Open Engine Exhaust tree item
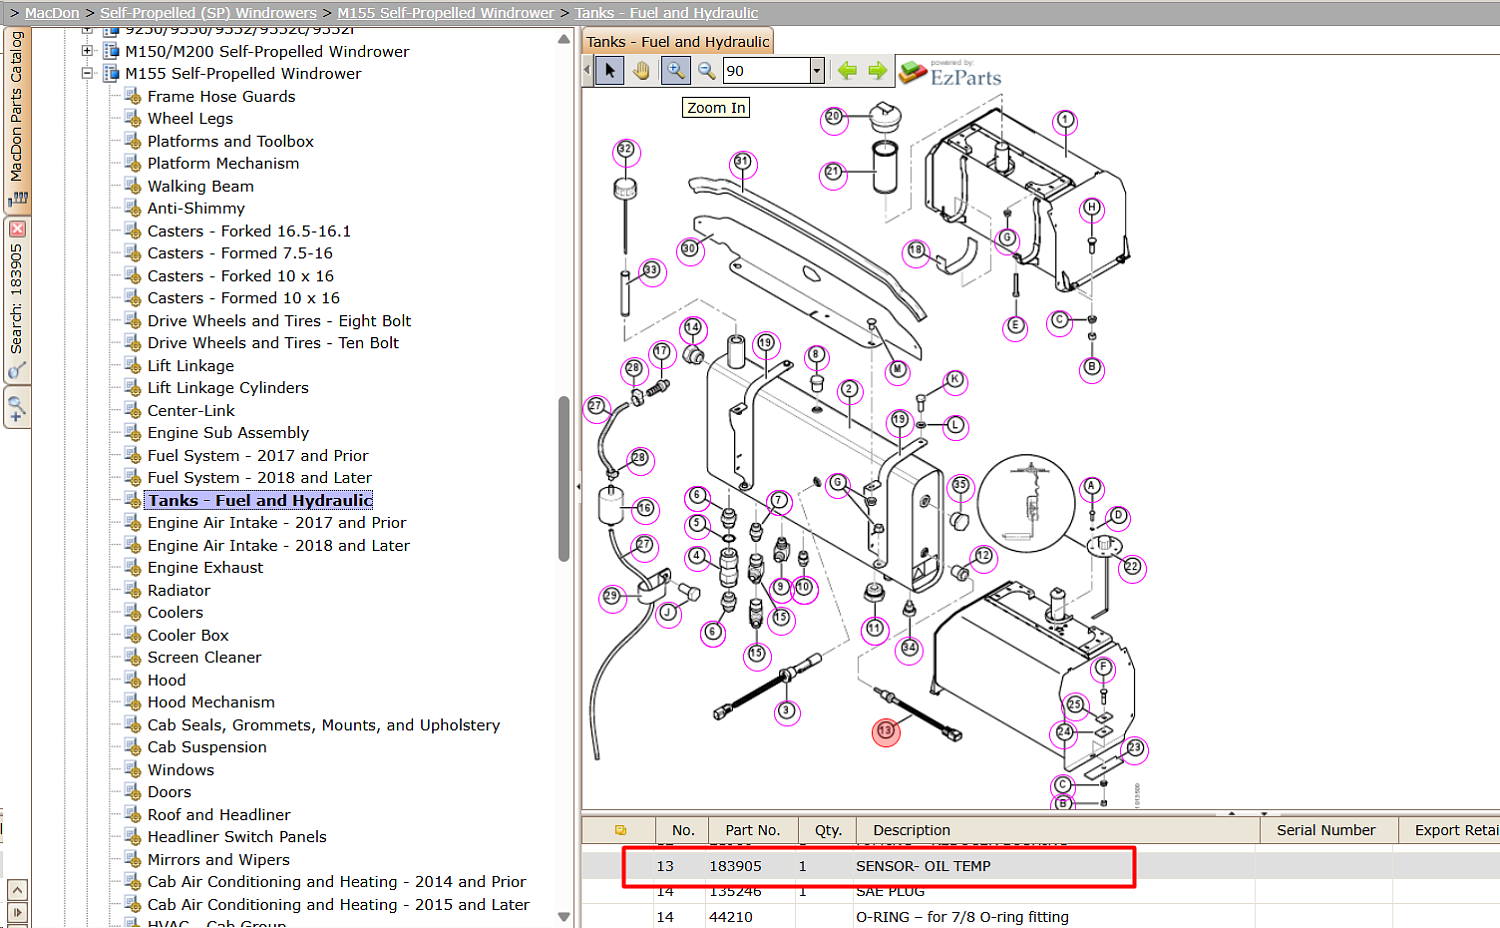The width and height of the screenshot is (1500, 928). [x=205, y=568]
